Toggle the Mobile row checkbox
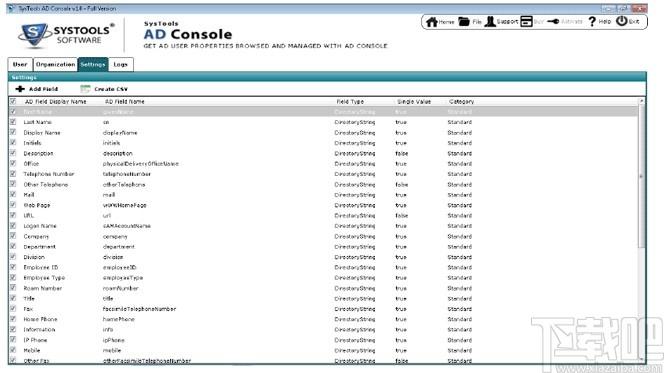This screenshot has width=666, height=373. [13, 350]
